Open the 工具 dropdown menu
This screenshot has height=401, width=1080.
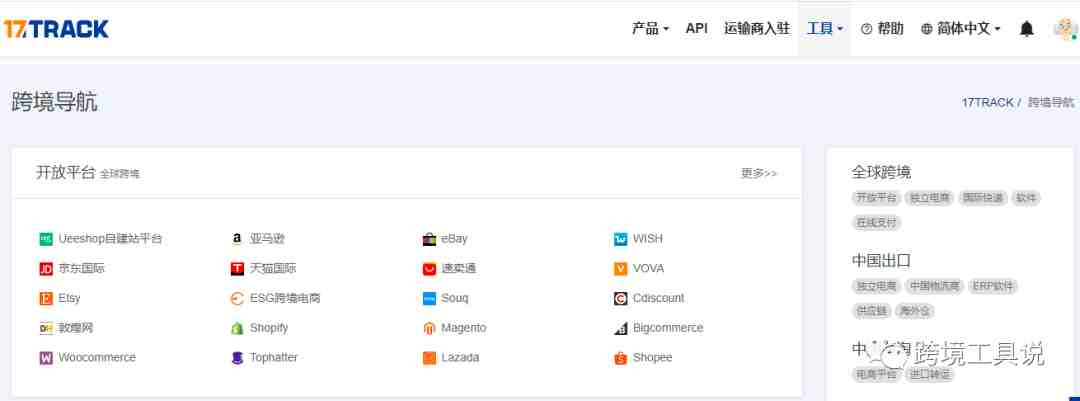click(825, 29)
